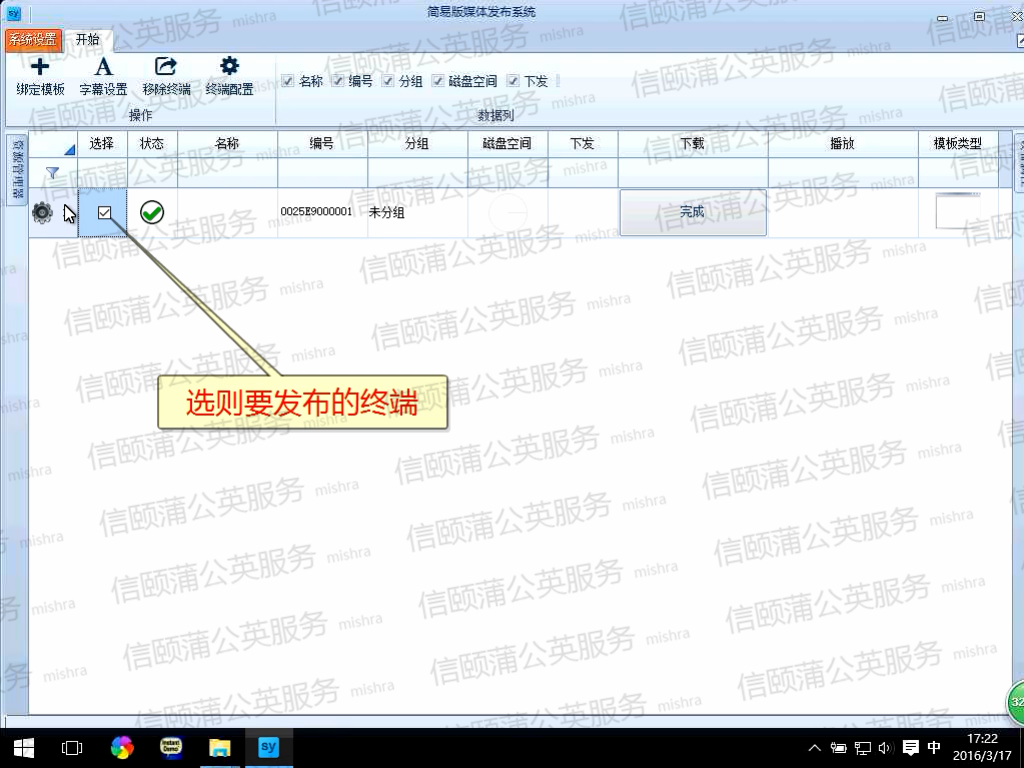1024x768 pixels.
Task: Open 字幕设置 subtitle settings
Action: coord(103,68)
